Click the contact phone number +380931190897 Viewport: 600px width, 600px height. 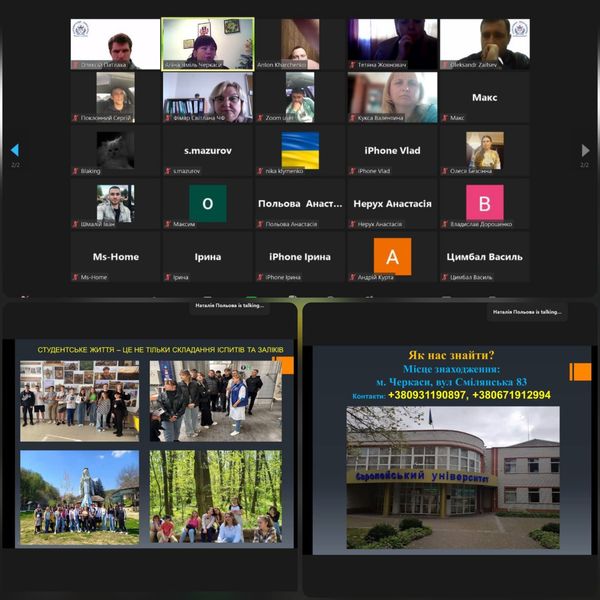pos(429,395)
